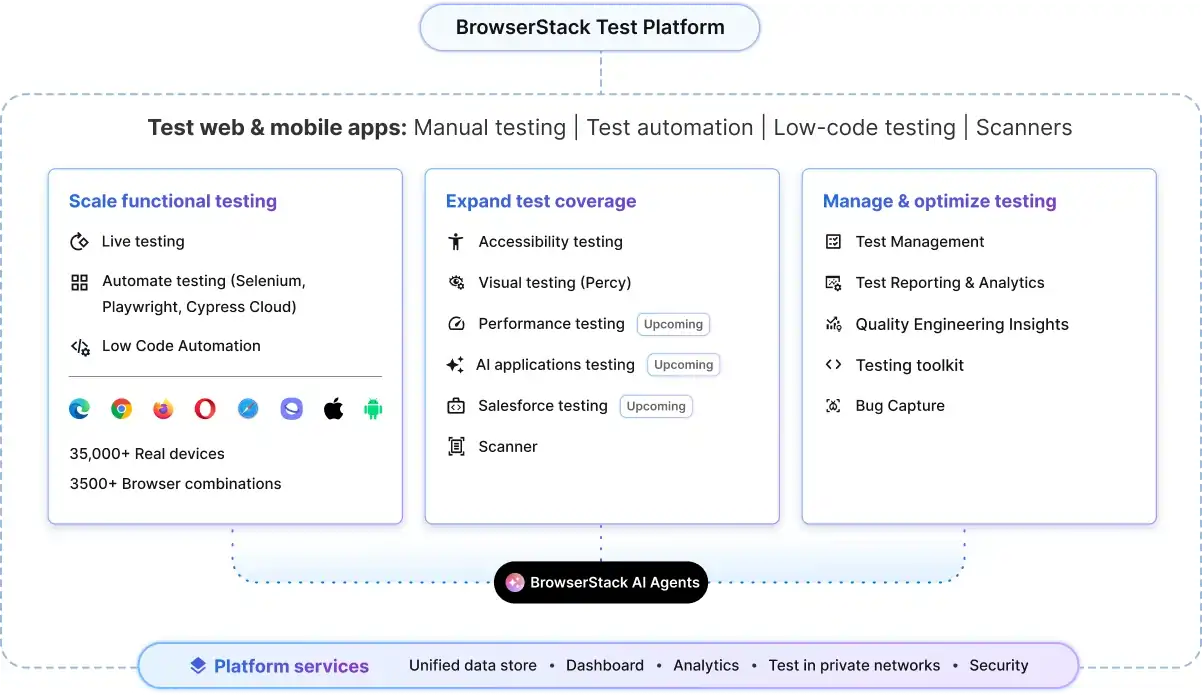Select Quality Engineering Insights
1202x695 pixels.
pyautogui.click(x=962, y=324)
